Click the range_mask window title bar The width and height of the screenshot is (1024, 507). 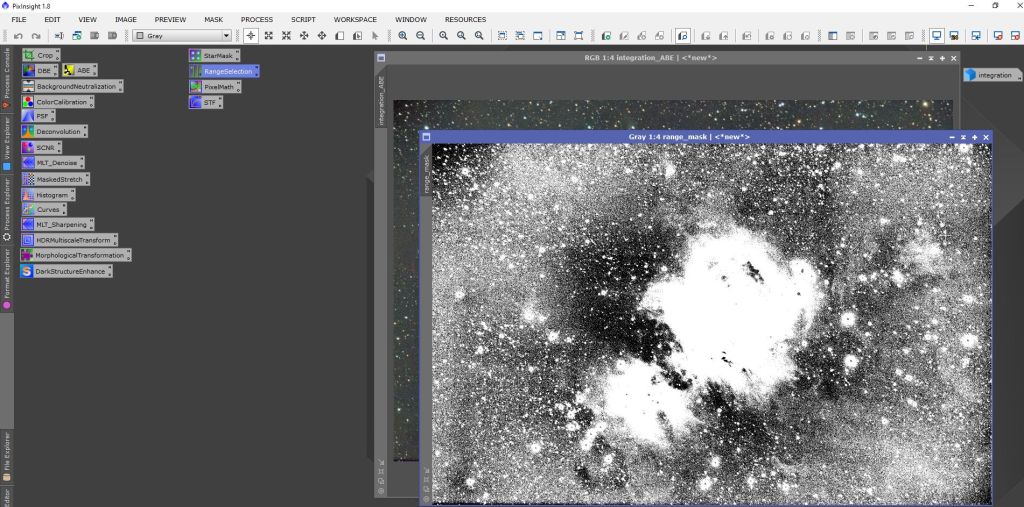[x=688, y=137]
